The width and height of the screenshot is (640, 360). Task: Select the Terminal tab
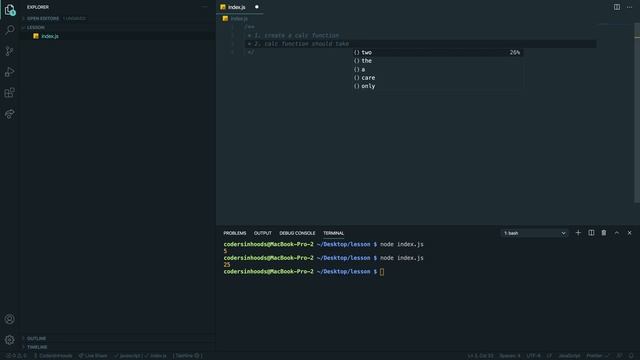click(x=333, y=233)
